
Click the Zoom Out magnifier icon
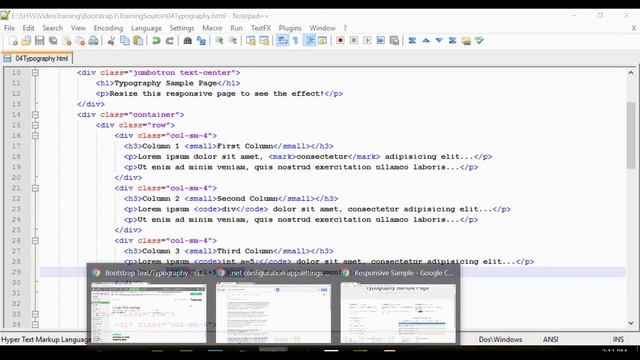(x=233, y=41)
